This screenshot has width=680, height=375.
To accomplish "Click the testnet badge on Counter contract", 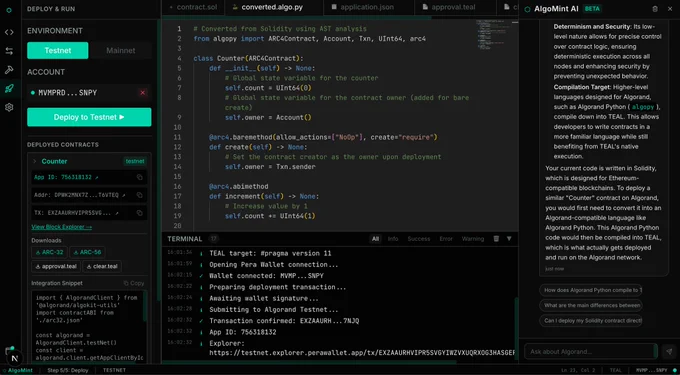I will point(135,161).
